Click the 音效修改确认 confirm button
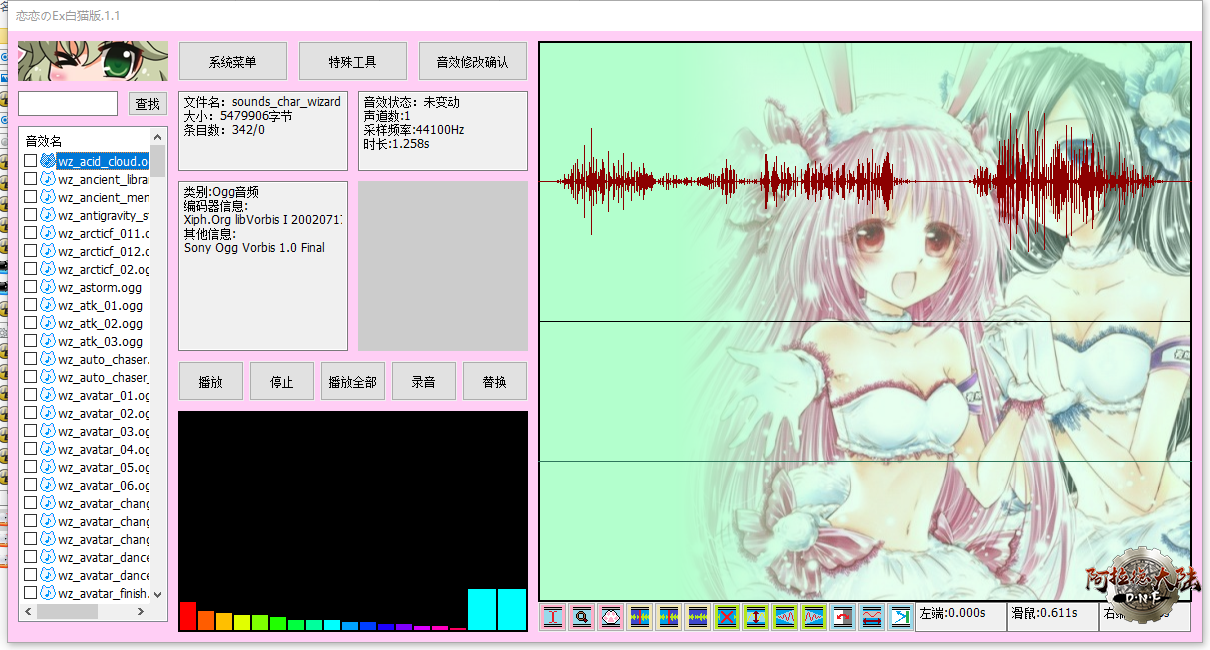The width and height of the screenshot is (1210, 650). 472,62
